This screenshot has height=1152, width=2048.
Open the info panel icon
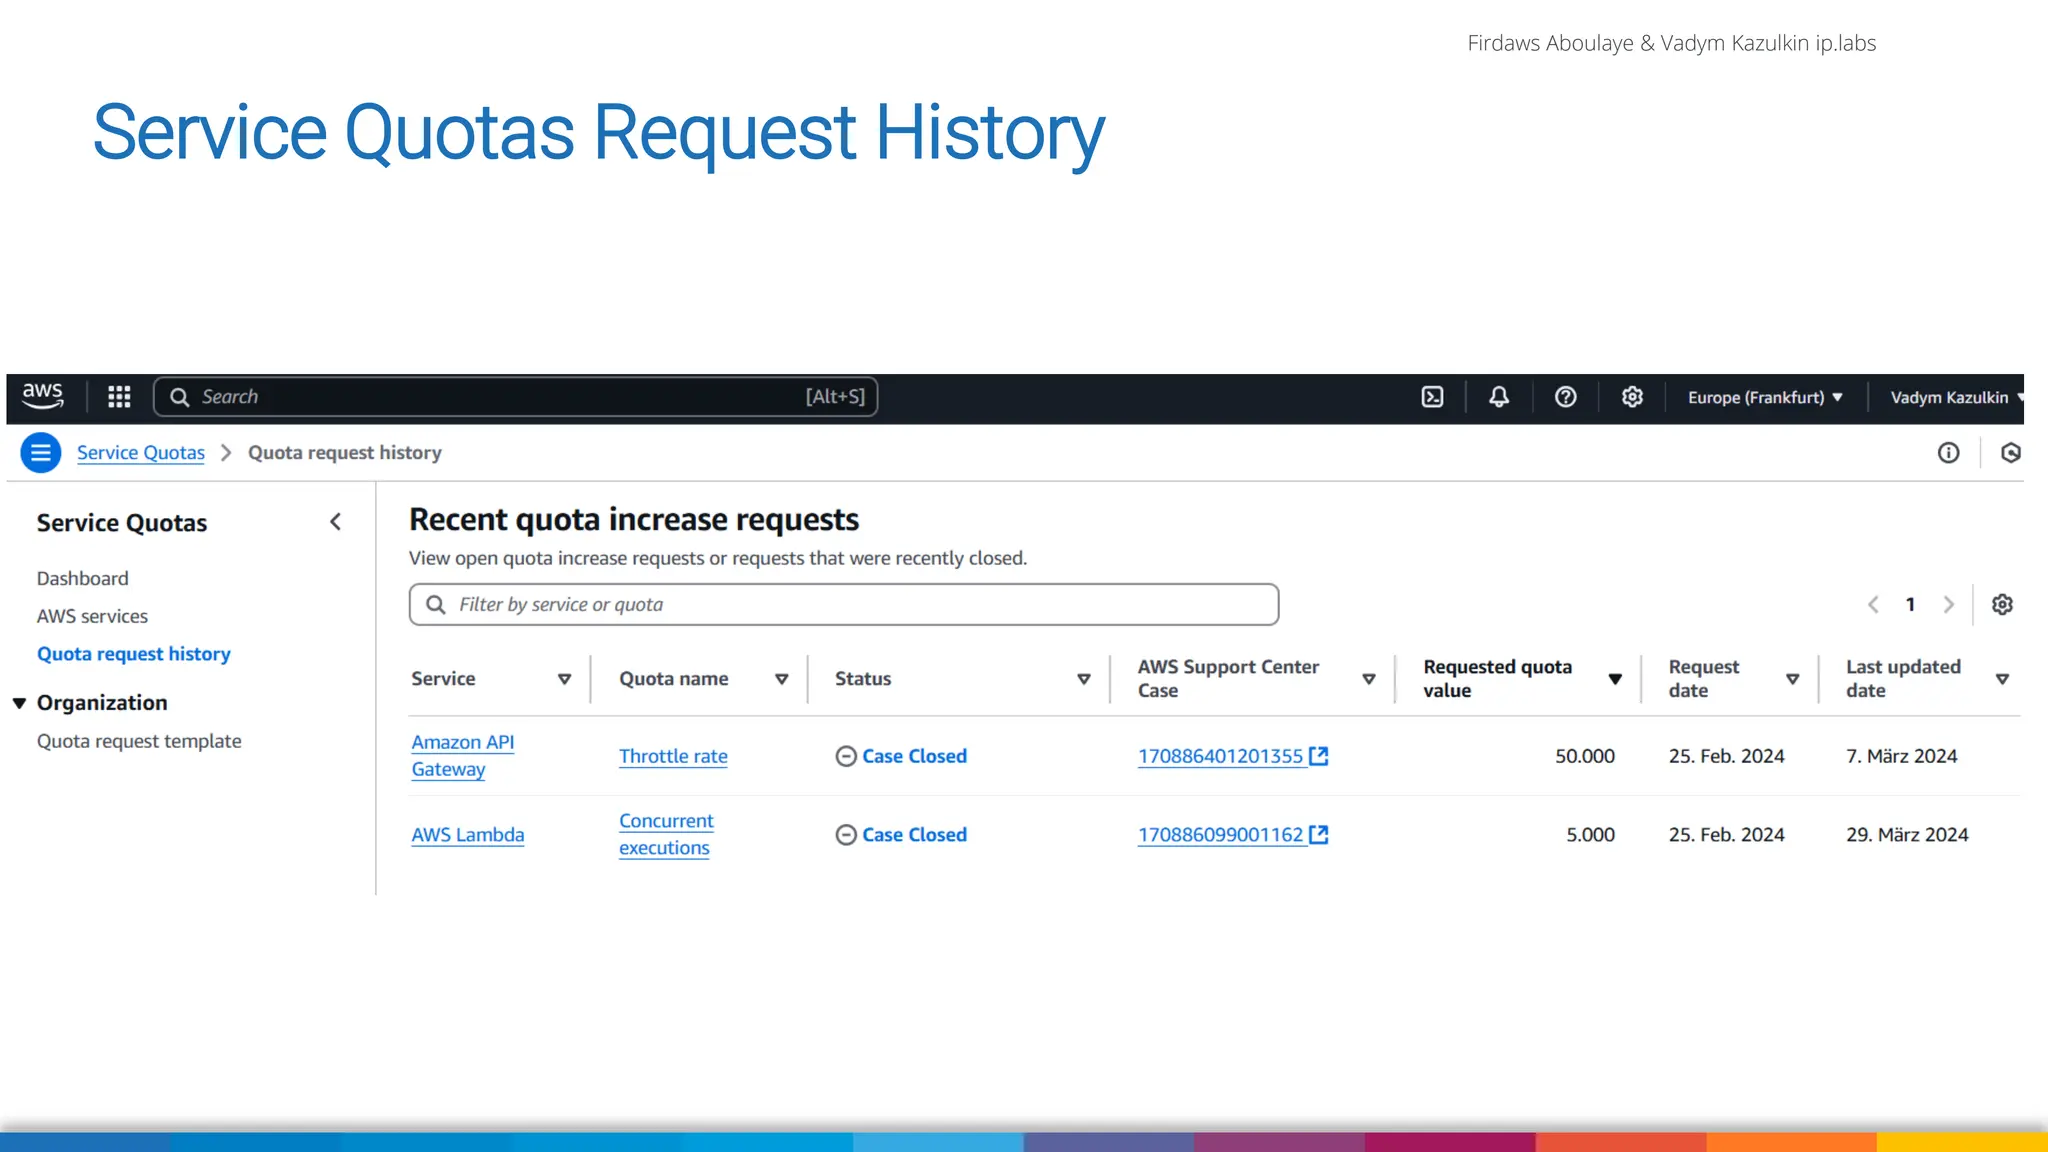pos(1948,453)
